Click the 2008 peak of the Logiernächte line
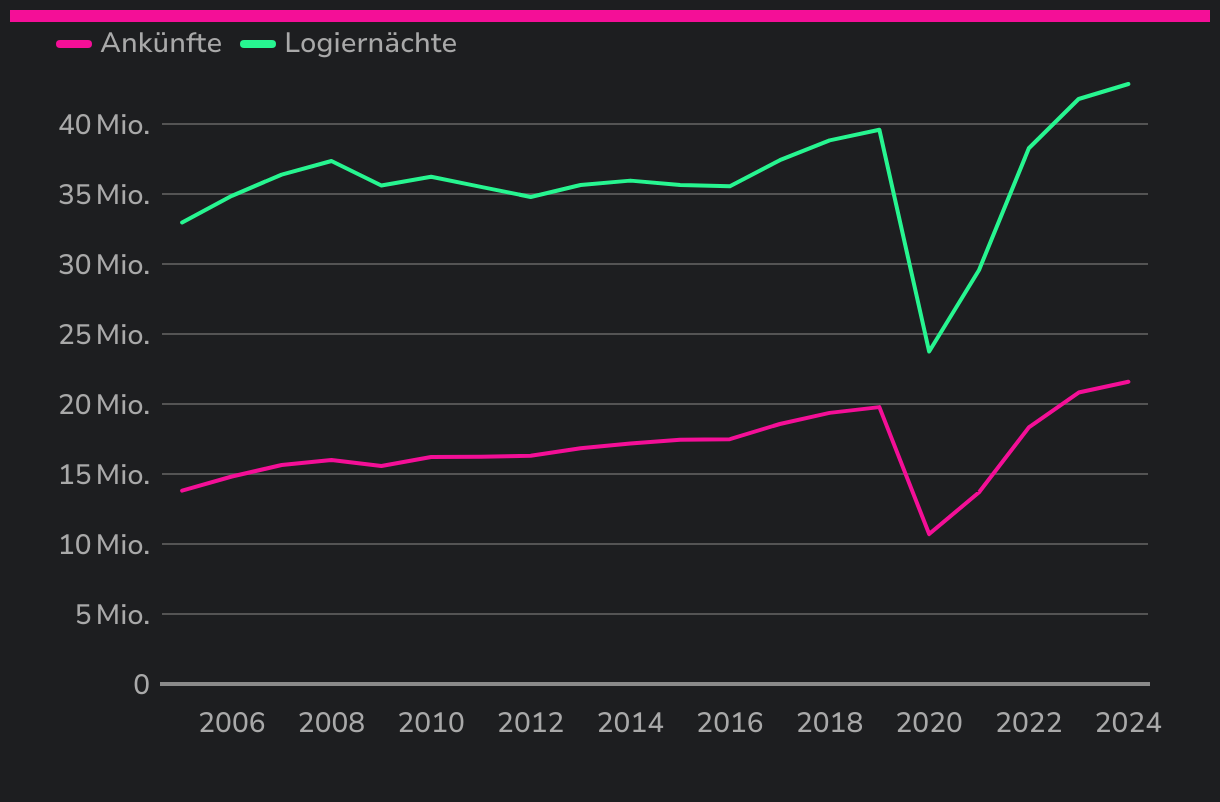 click(331, 161)
